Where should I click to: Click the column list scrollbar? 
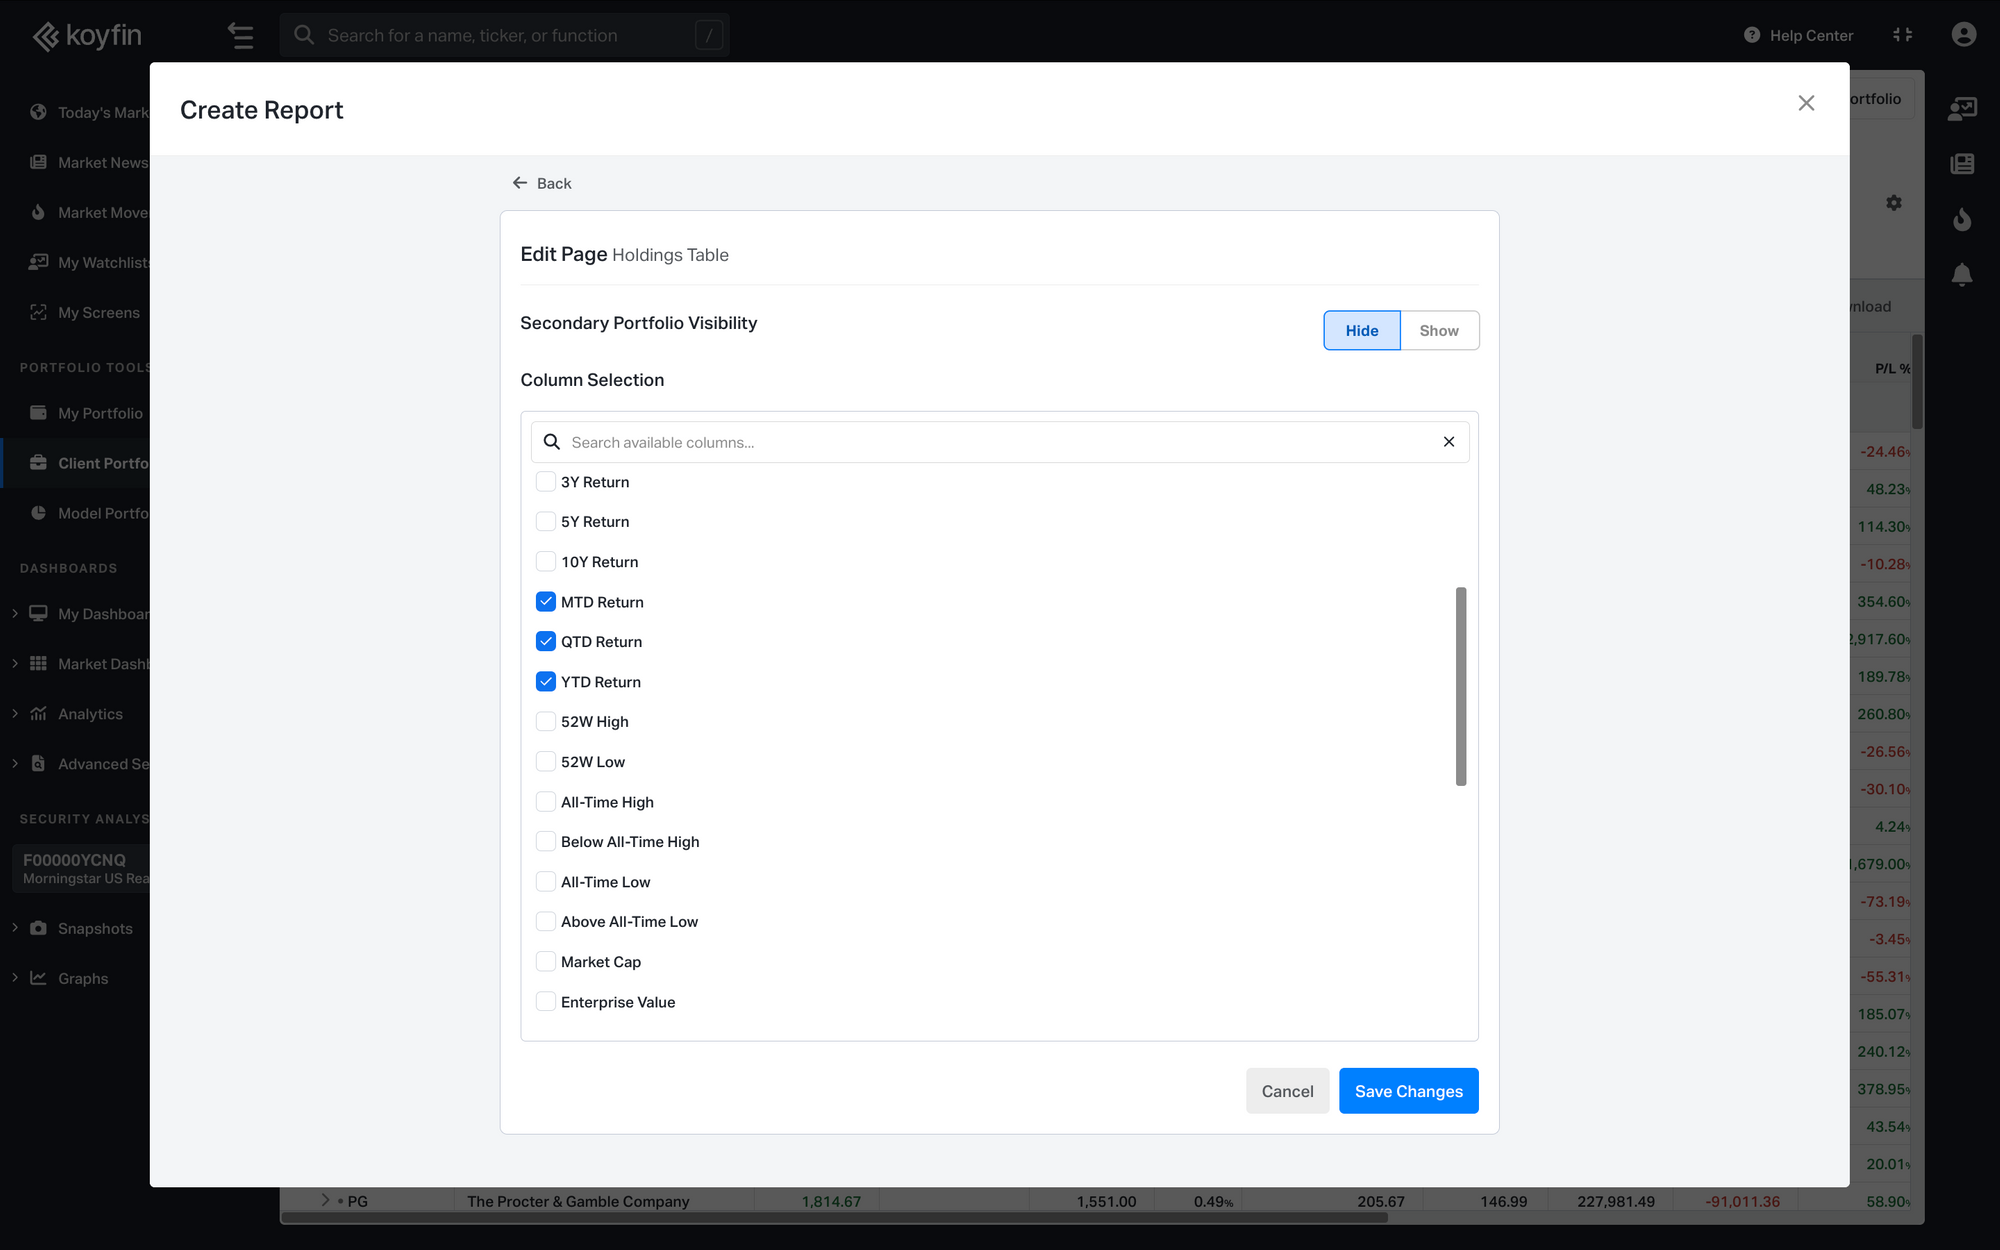(1461, 686)
